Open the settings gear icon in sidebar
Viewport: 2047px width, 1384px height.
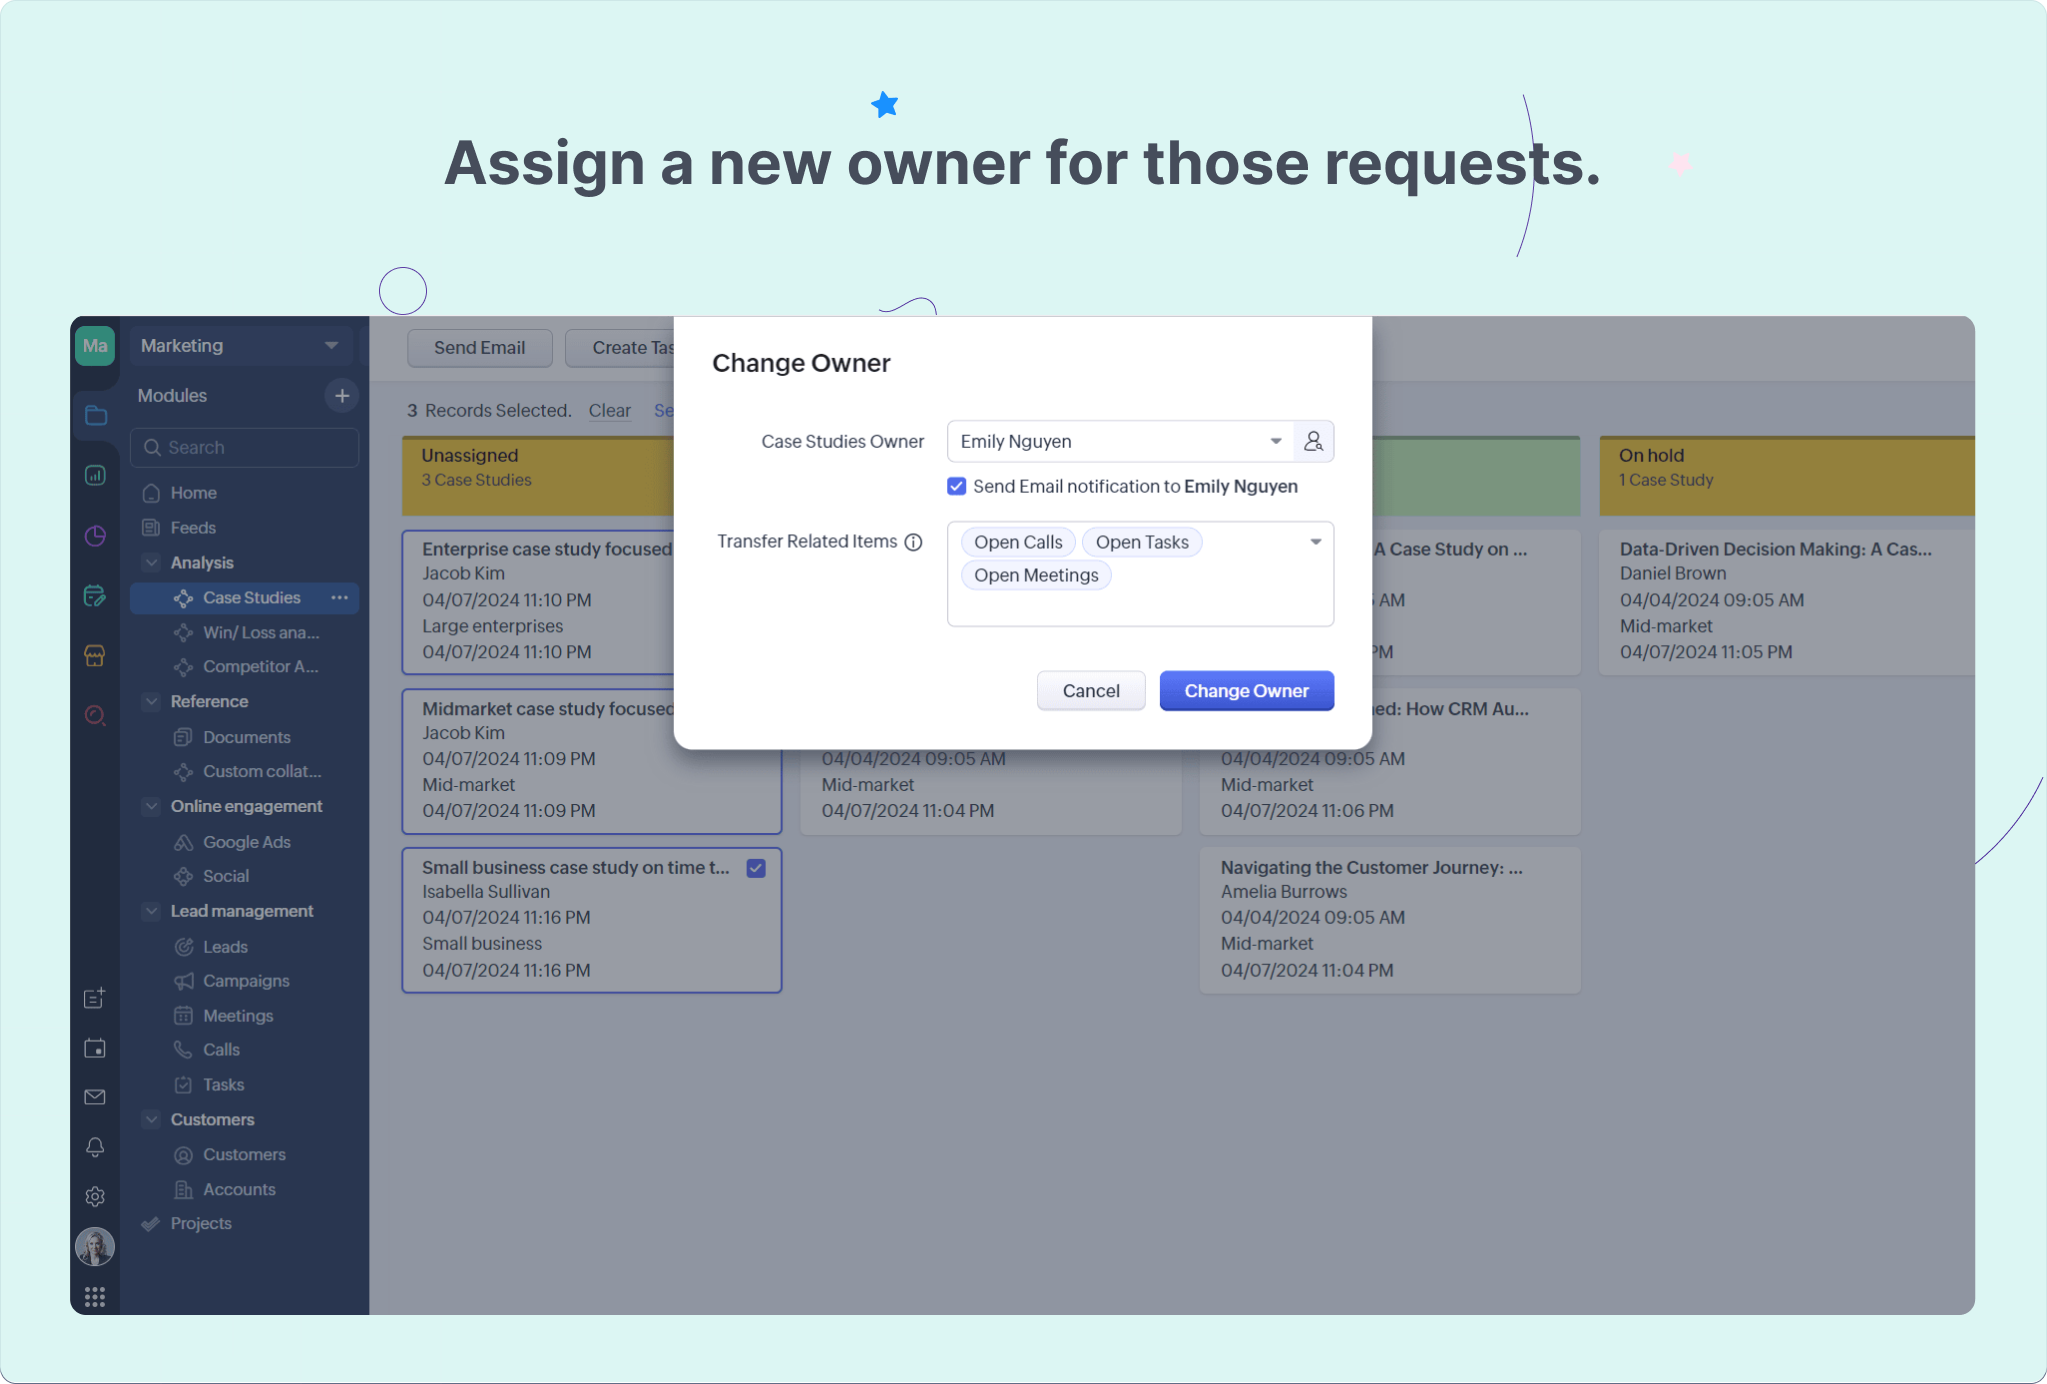tap(95, 1196)
